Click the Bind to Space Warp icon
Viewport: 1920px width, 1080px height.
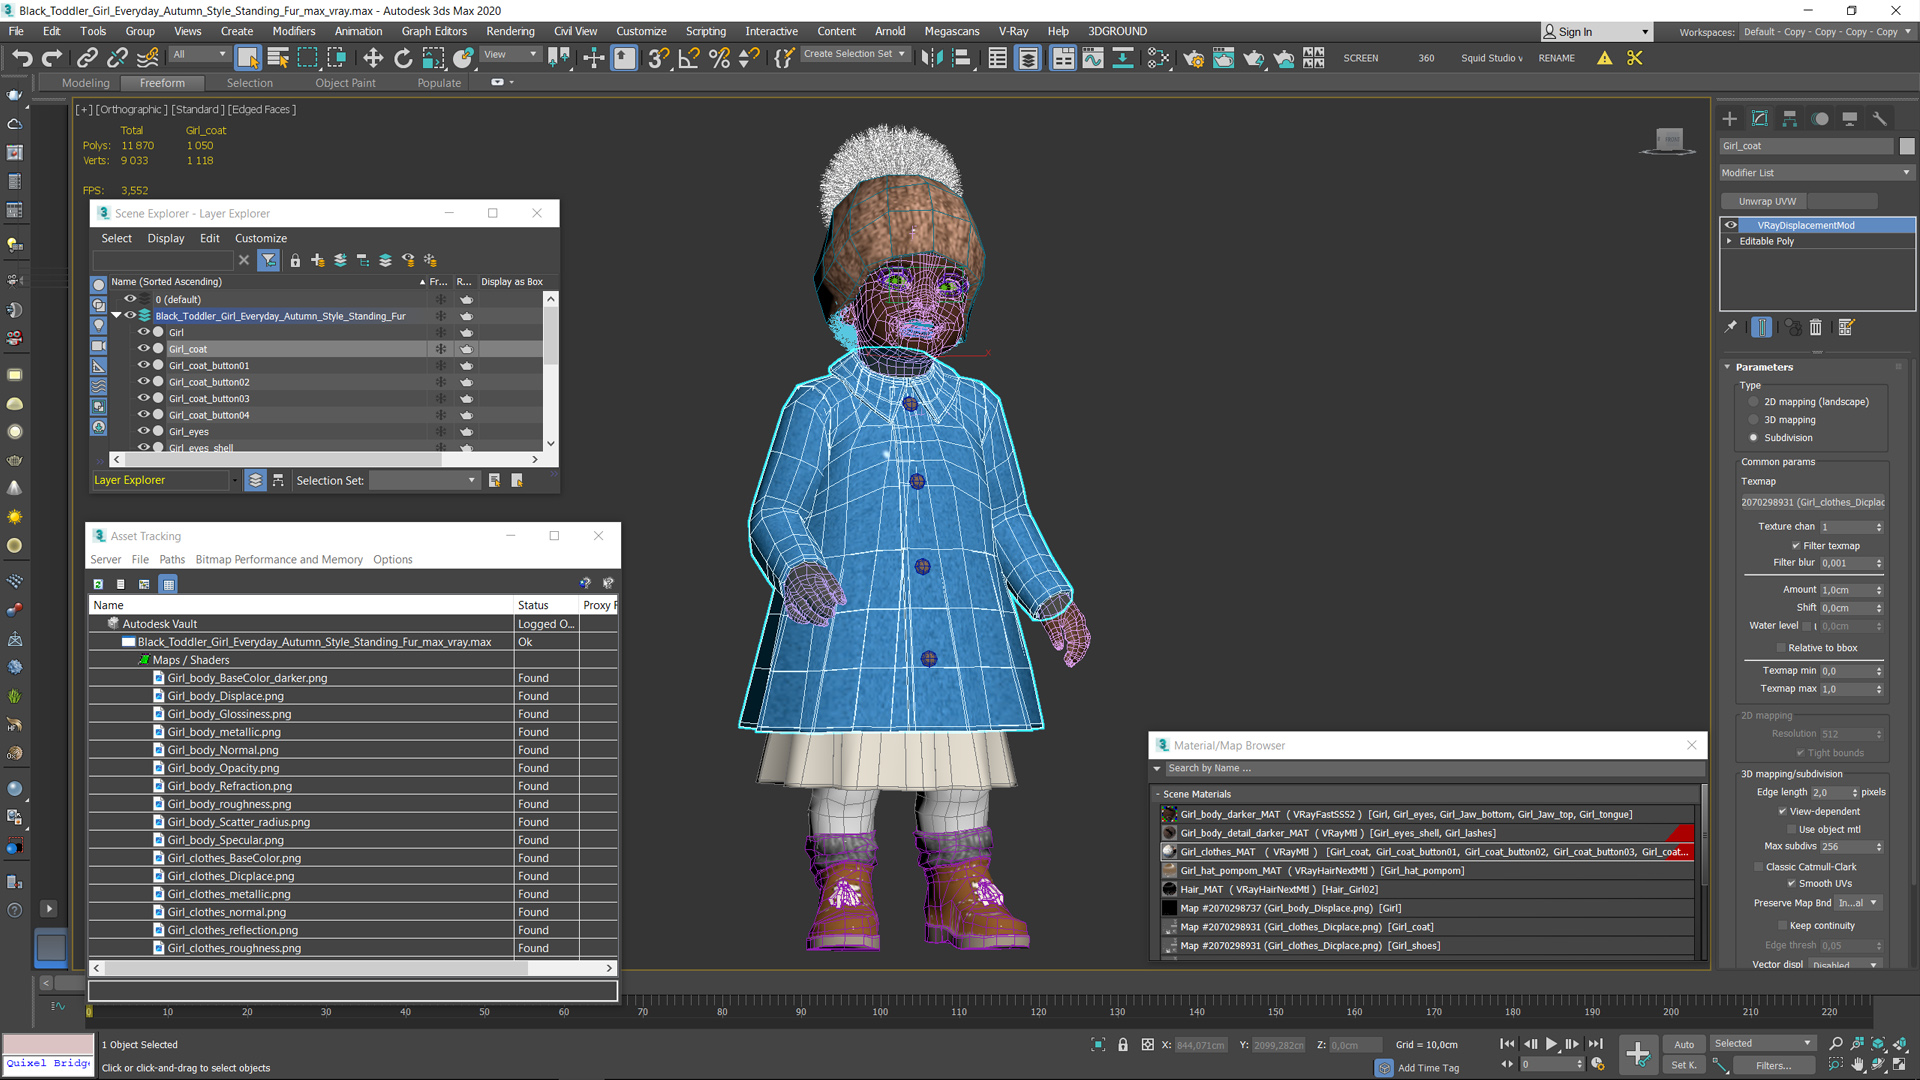[147, 58]
